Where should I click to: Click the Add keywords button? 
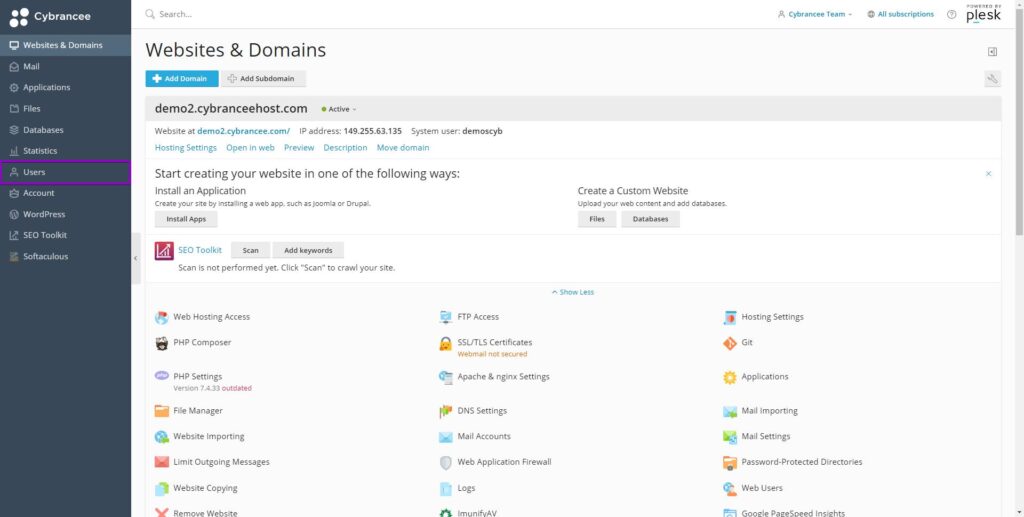tap(308, 251)
